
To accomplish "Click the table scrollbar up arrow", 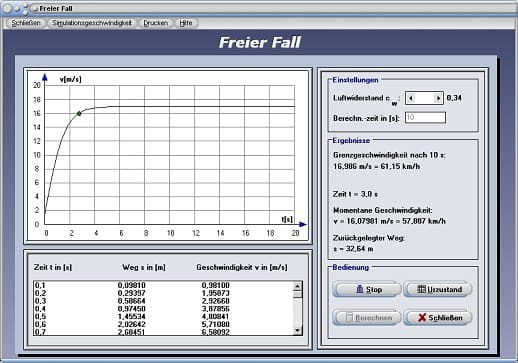I will tap(297, 286).
